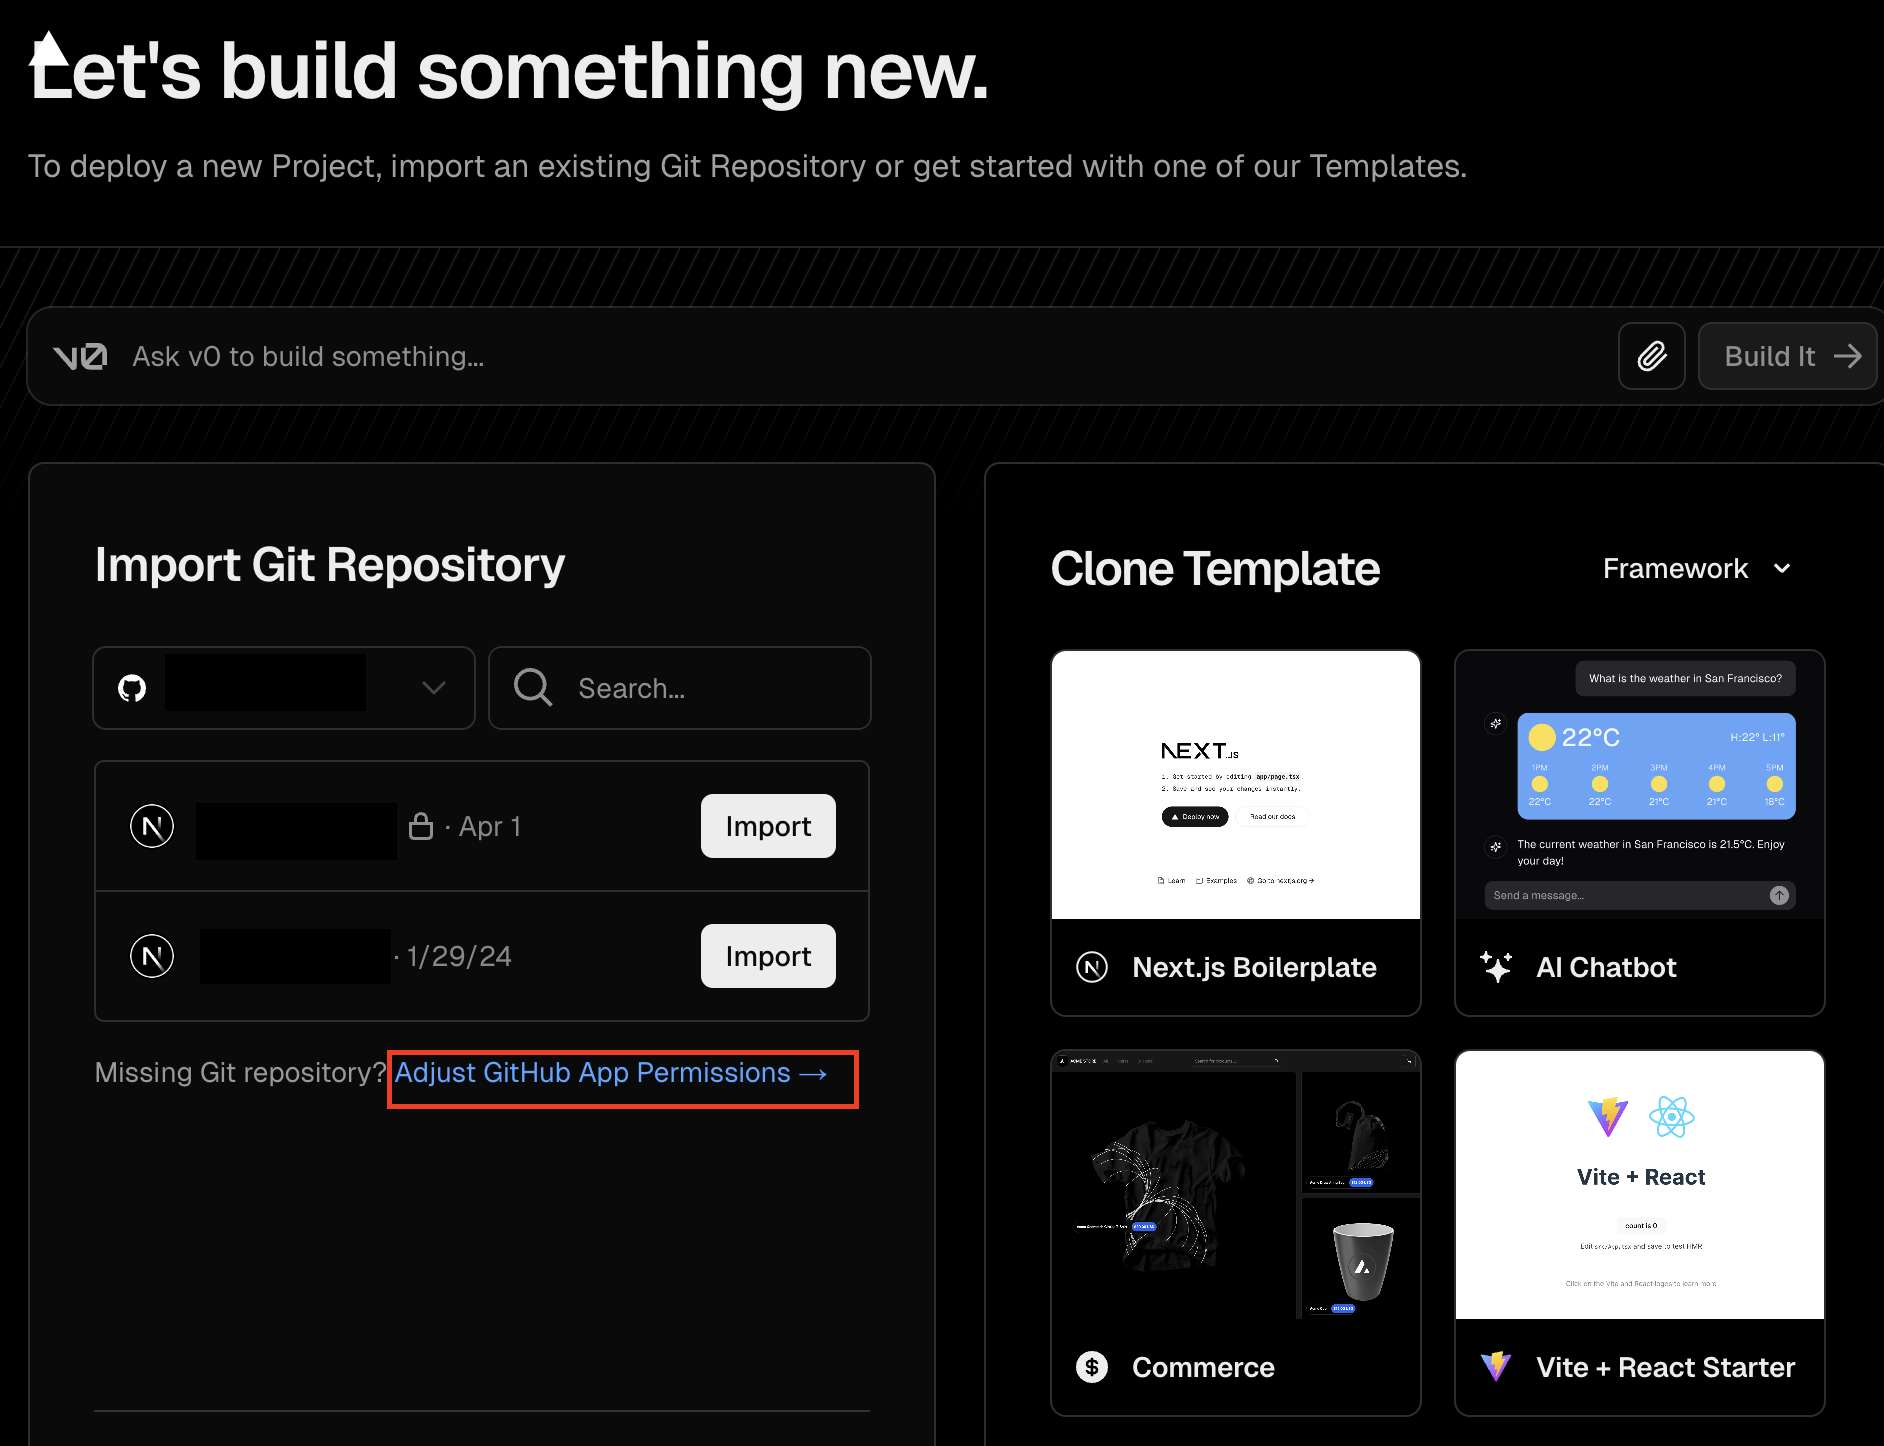The height and width of the screenshot is (1446, 1884).
Task: Click the Build It button
Action: click(1789, 356)
